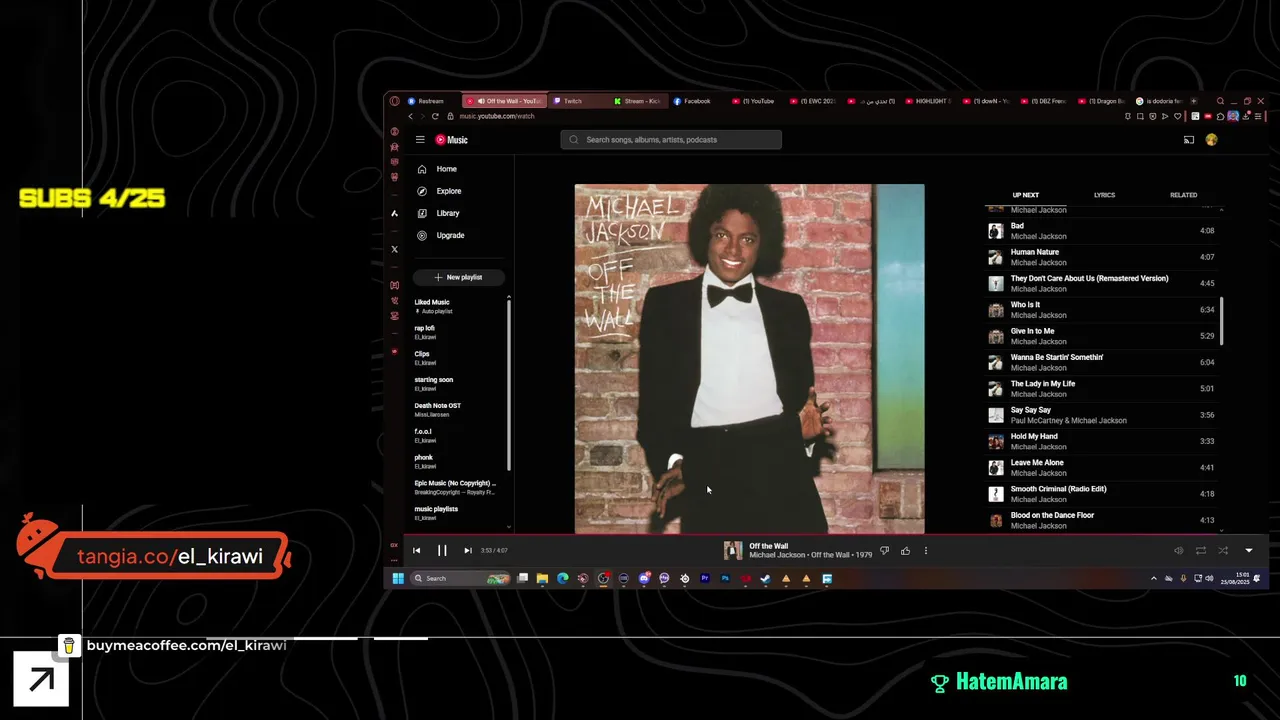Like the song Off the Wall
1280x720 pixels.
(905, 550)
